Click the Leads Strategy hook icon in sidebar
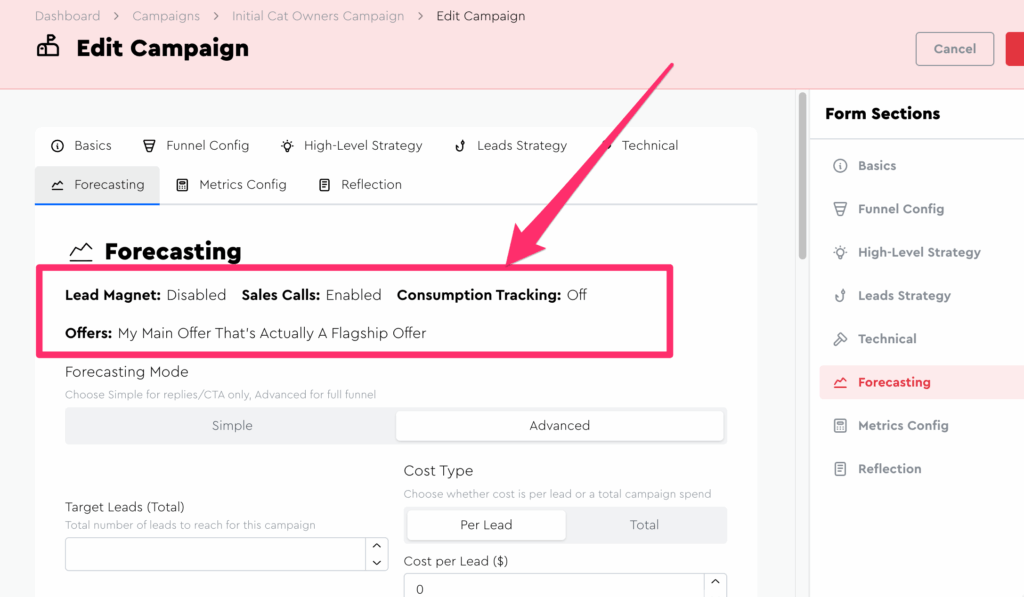1024x597 pixels. [840, 296]
